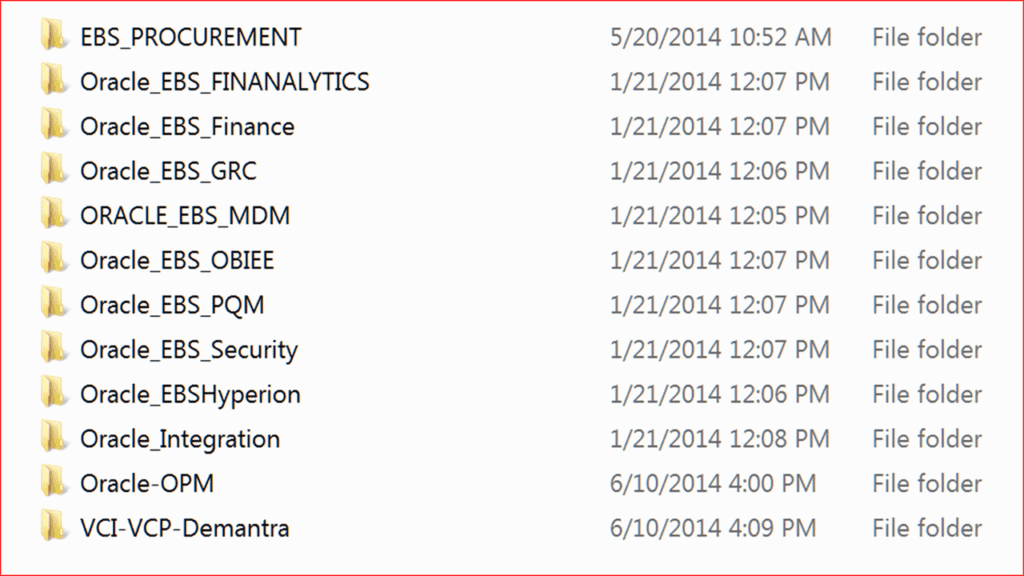Click the Oracle_EBS_GRC folder icon

click(53, 171)
